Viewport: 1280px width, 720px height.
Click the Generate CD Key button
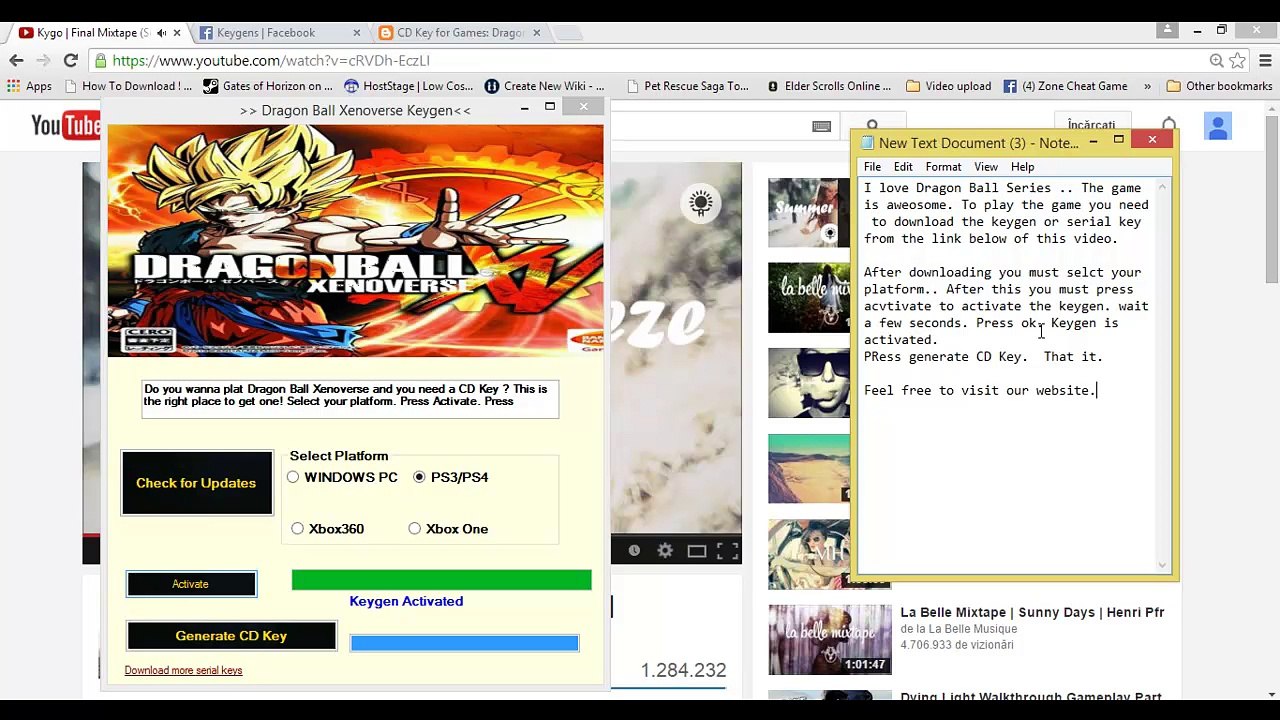231,636
